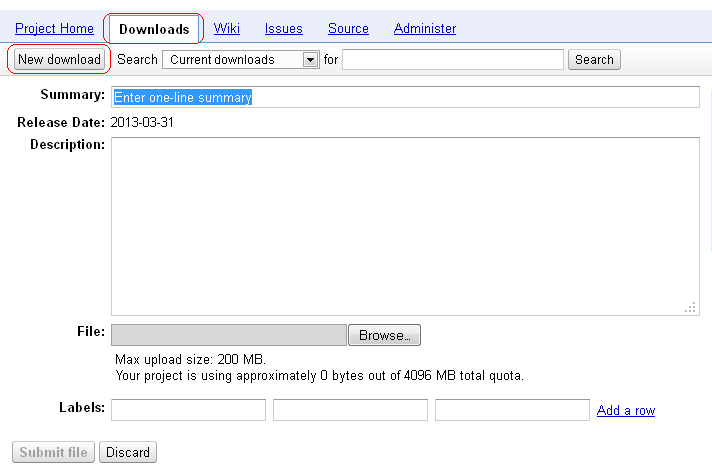Click the greyed File path field
The image size is (712, 476).
pos(229,335)
